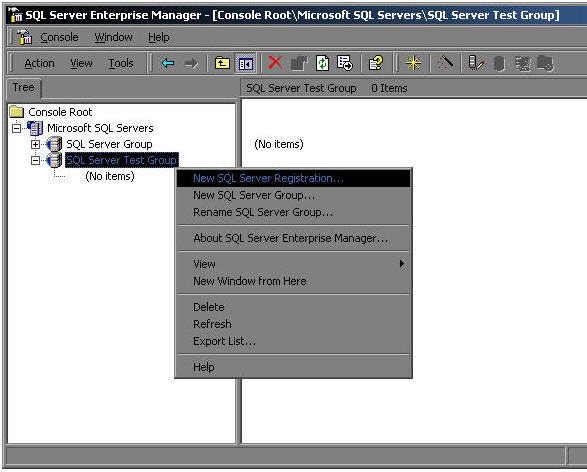
Task: Click the Run a Wizard wand icon
Action: pos(445,63)
